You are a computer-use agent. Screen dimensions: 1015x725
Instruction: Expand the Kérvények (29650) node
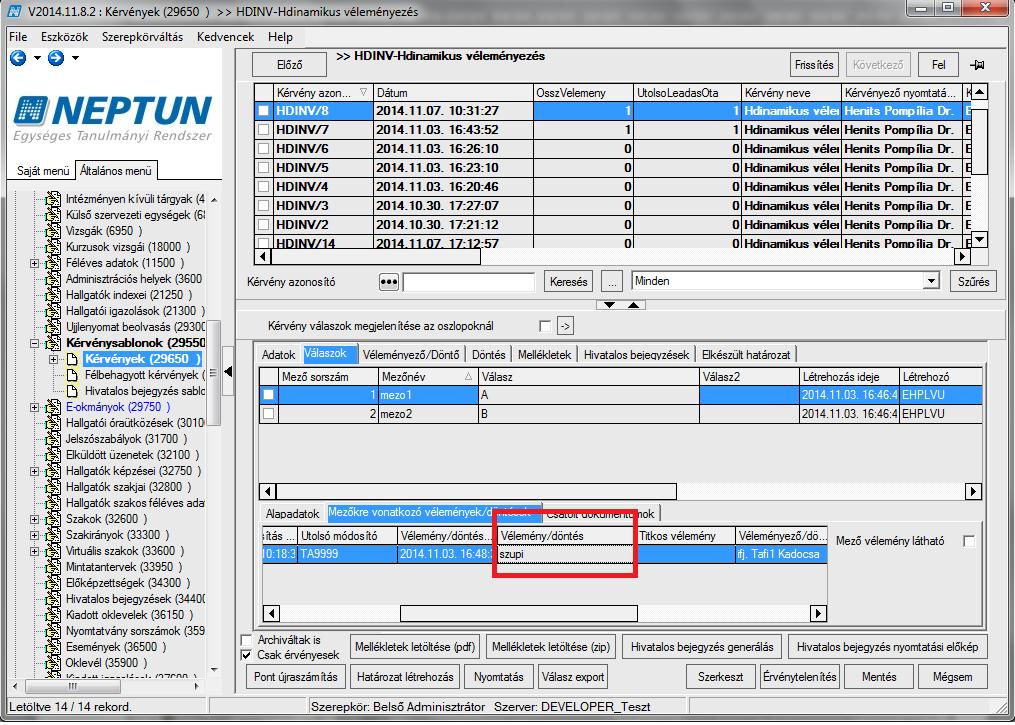point(54,359)
